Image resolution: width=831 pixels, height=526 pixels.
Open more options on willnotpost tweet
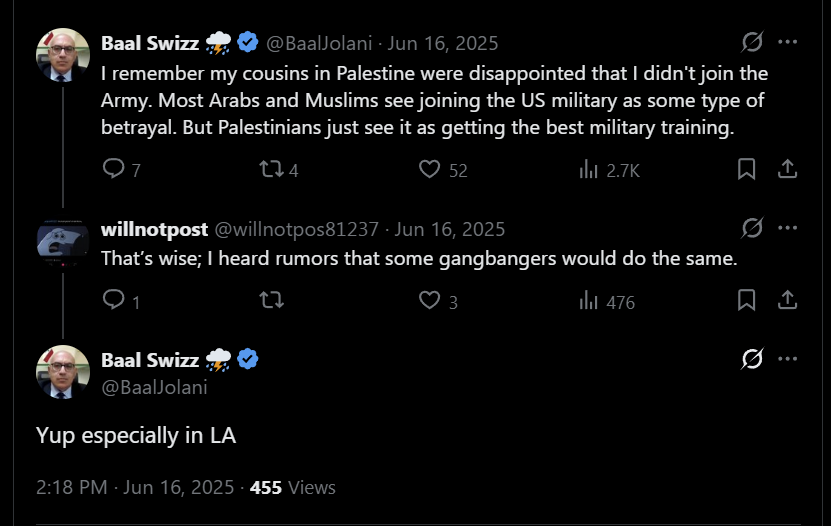(788, 229)
